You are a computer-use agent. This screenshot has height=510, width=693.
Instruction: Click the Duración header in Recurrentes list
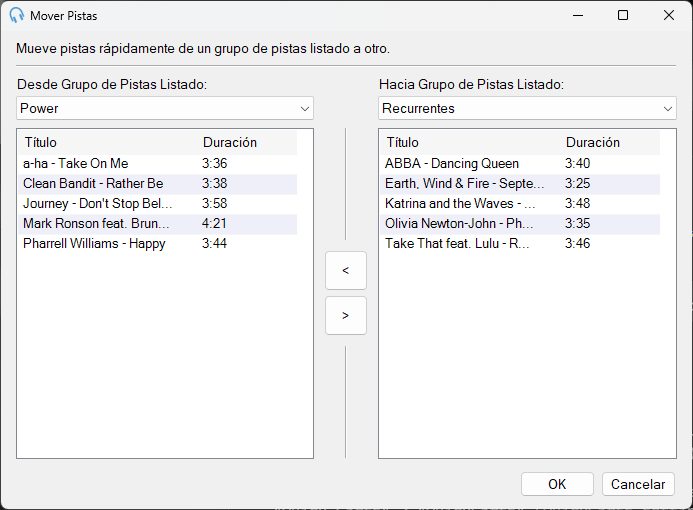[x=611, y=142]
